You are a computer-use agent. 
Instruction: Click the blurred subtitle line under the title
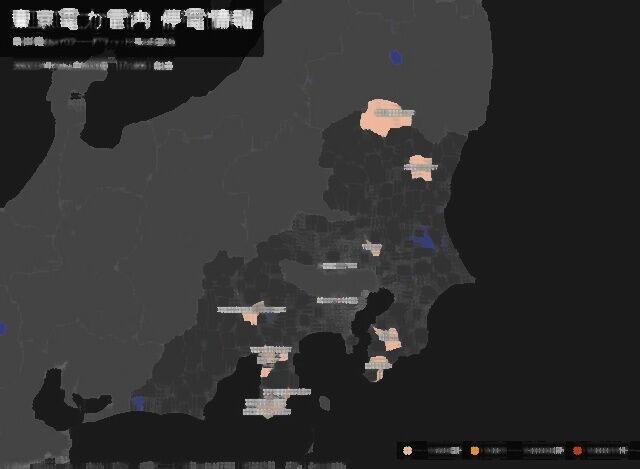(x=94, y=42)
